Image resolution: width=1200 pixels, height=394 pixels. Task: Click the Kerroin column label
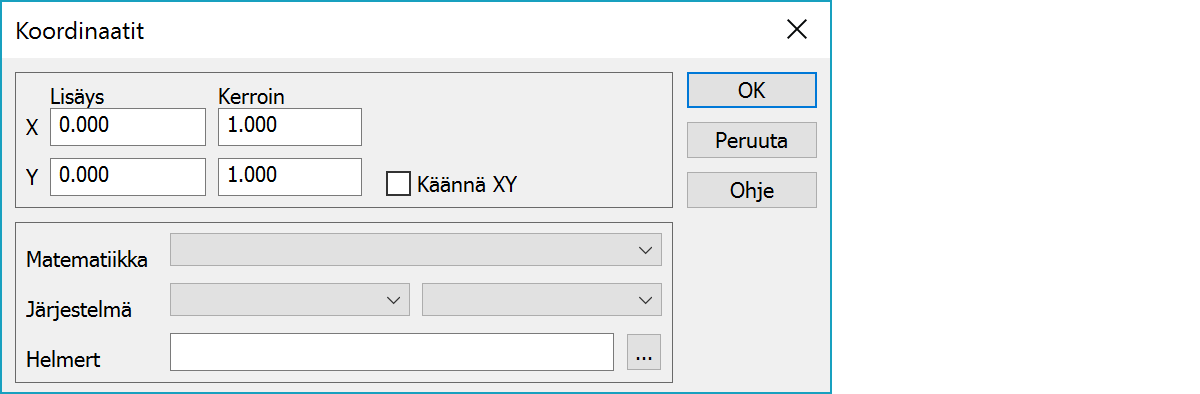coord(251,96)
